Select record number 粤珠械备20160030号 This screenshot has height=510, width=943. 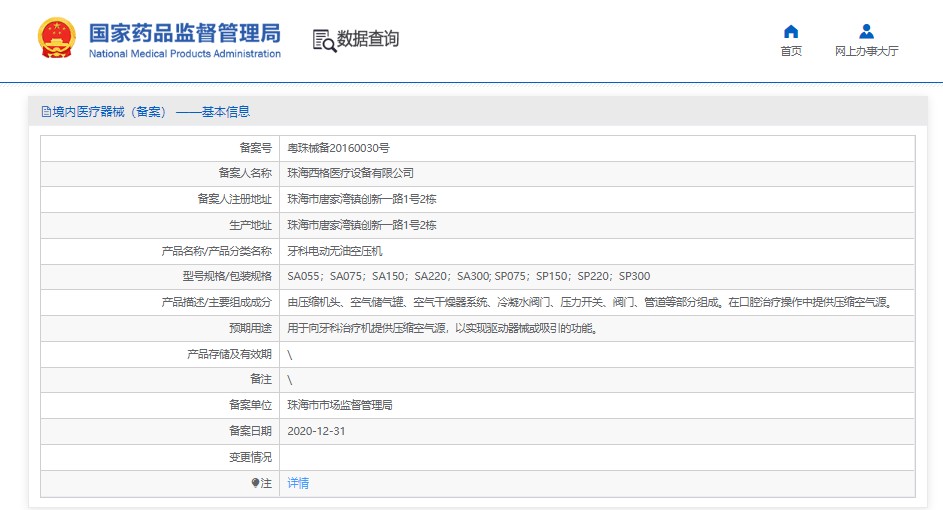point(338,148)
